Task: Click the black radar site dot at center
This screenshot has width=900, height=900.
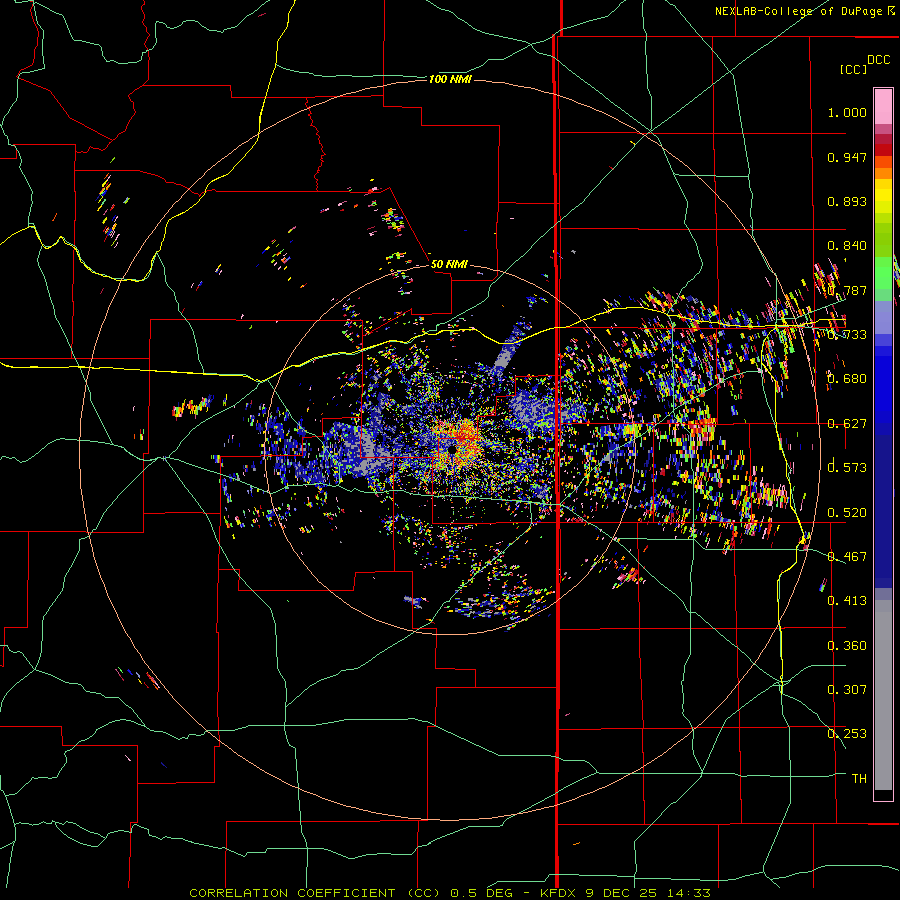Action: (452, 451)
